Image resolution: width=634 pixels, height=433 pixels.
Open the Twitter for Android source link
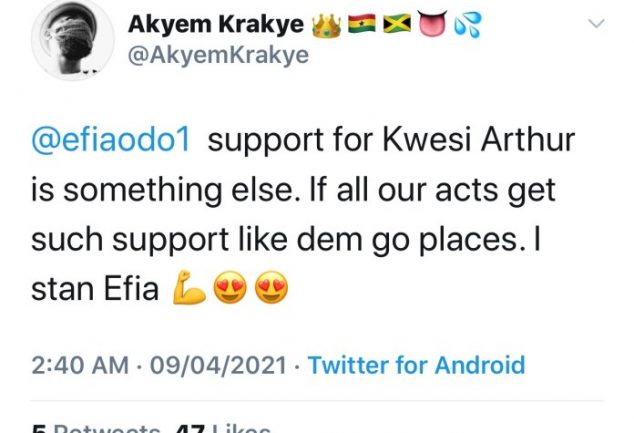416,365
